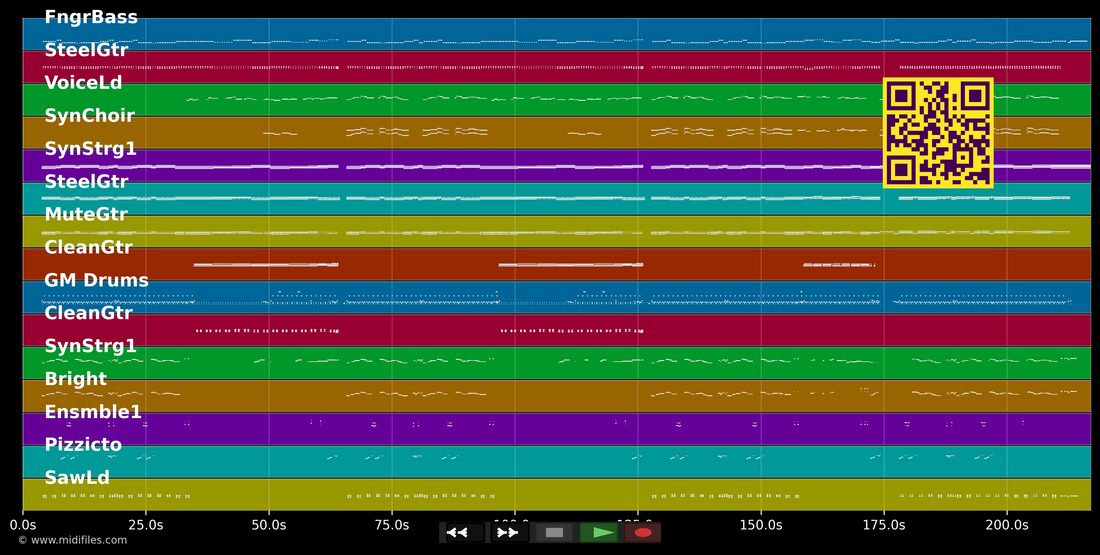The width and height of the screenshot is (1100, 555).
Task: Stop playback with the gray square button
Action: tap(554, 533)
